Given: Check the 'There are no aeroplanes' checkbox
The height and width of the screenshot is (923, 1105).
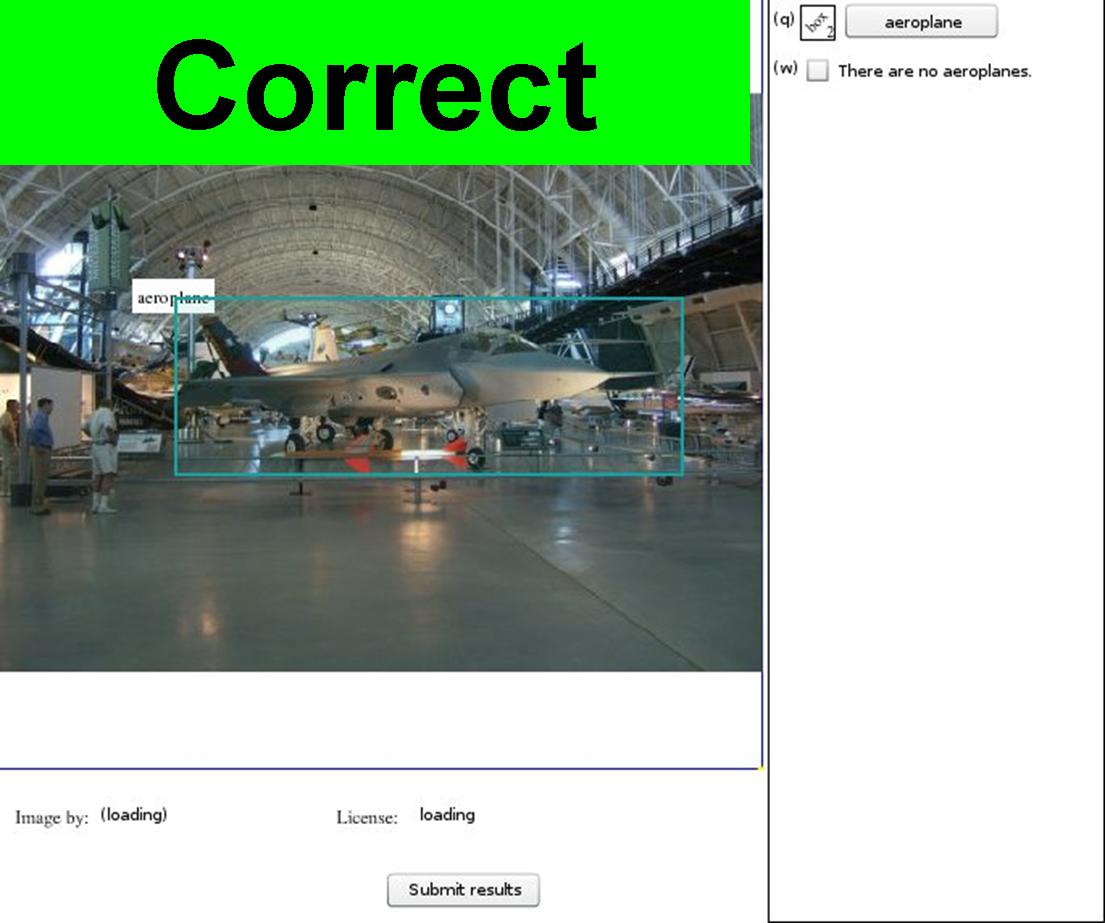Looking at the screenshot, I should click(x=817, y=71).
